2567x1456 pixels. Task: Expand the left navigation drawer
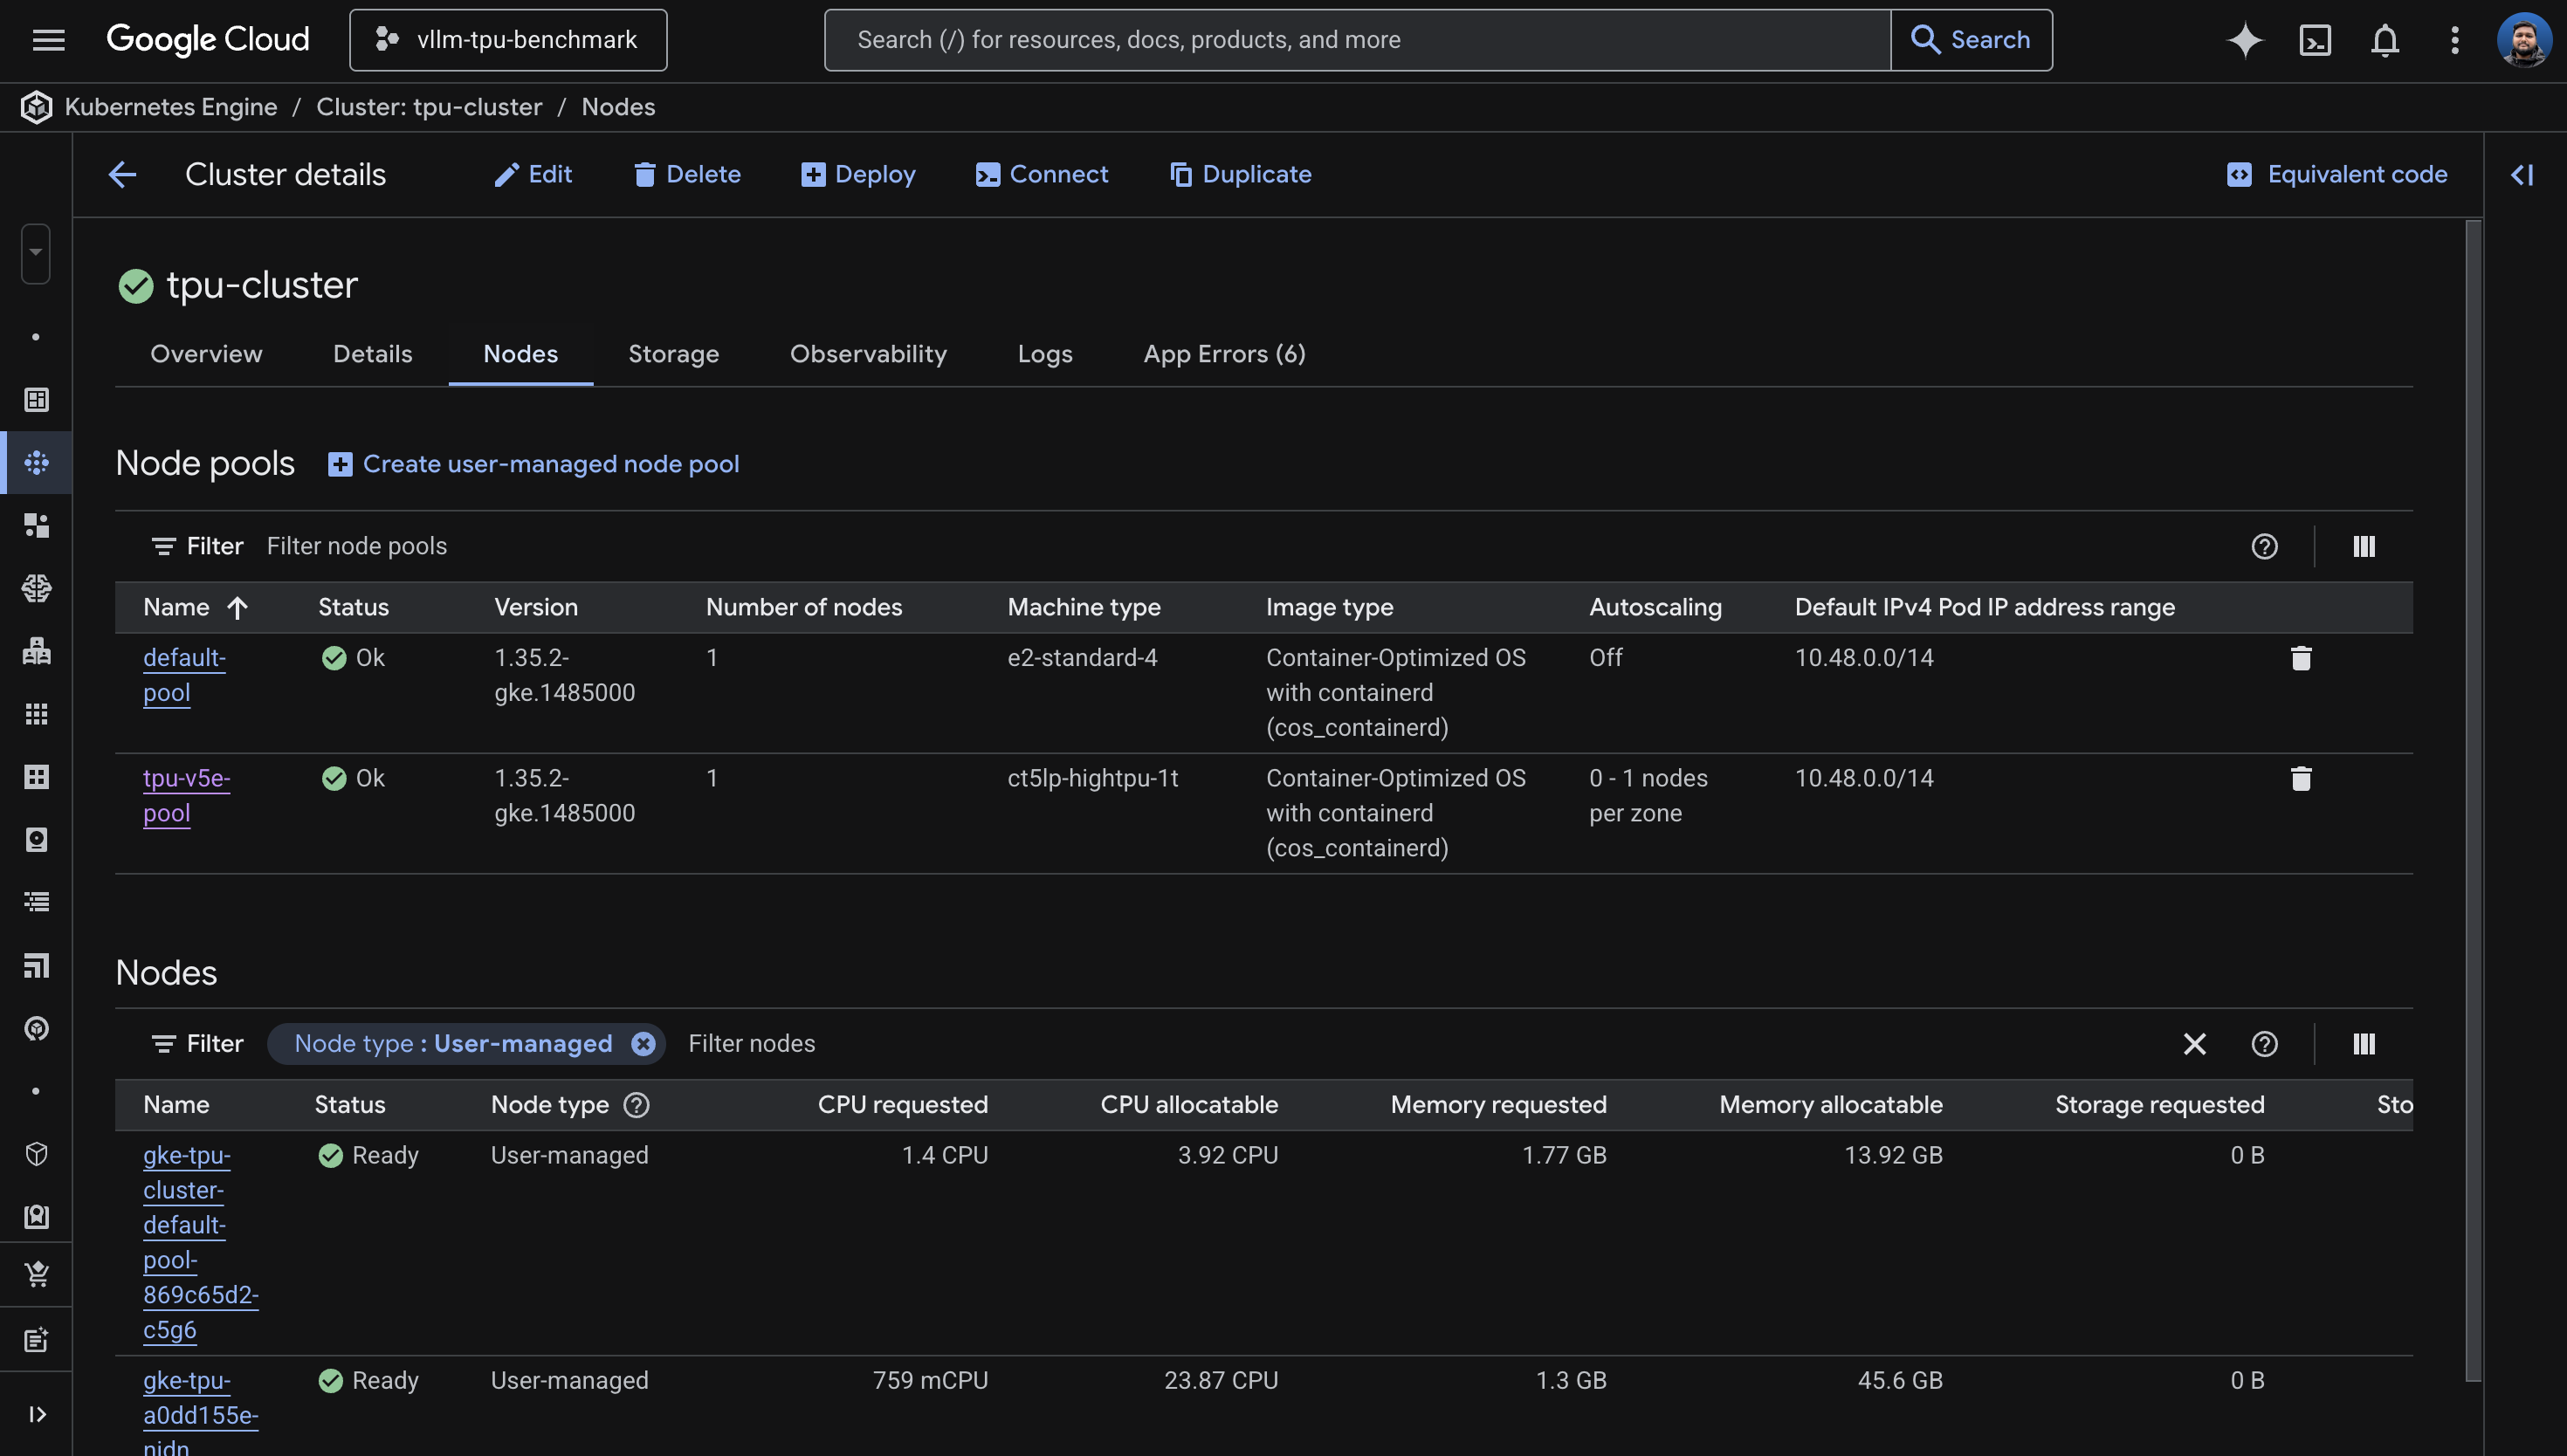point(37,1414)
